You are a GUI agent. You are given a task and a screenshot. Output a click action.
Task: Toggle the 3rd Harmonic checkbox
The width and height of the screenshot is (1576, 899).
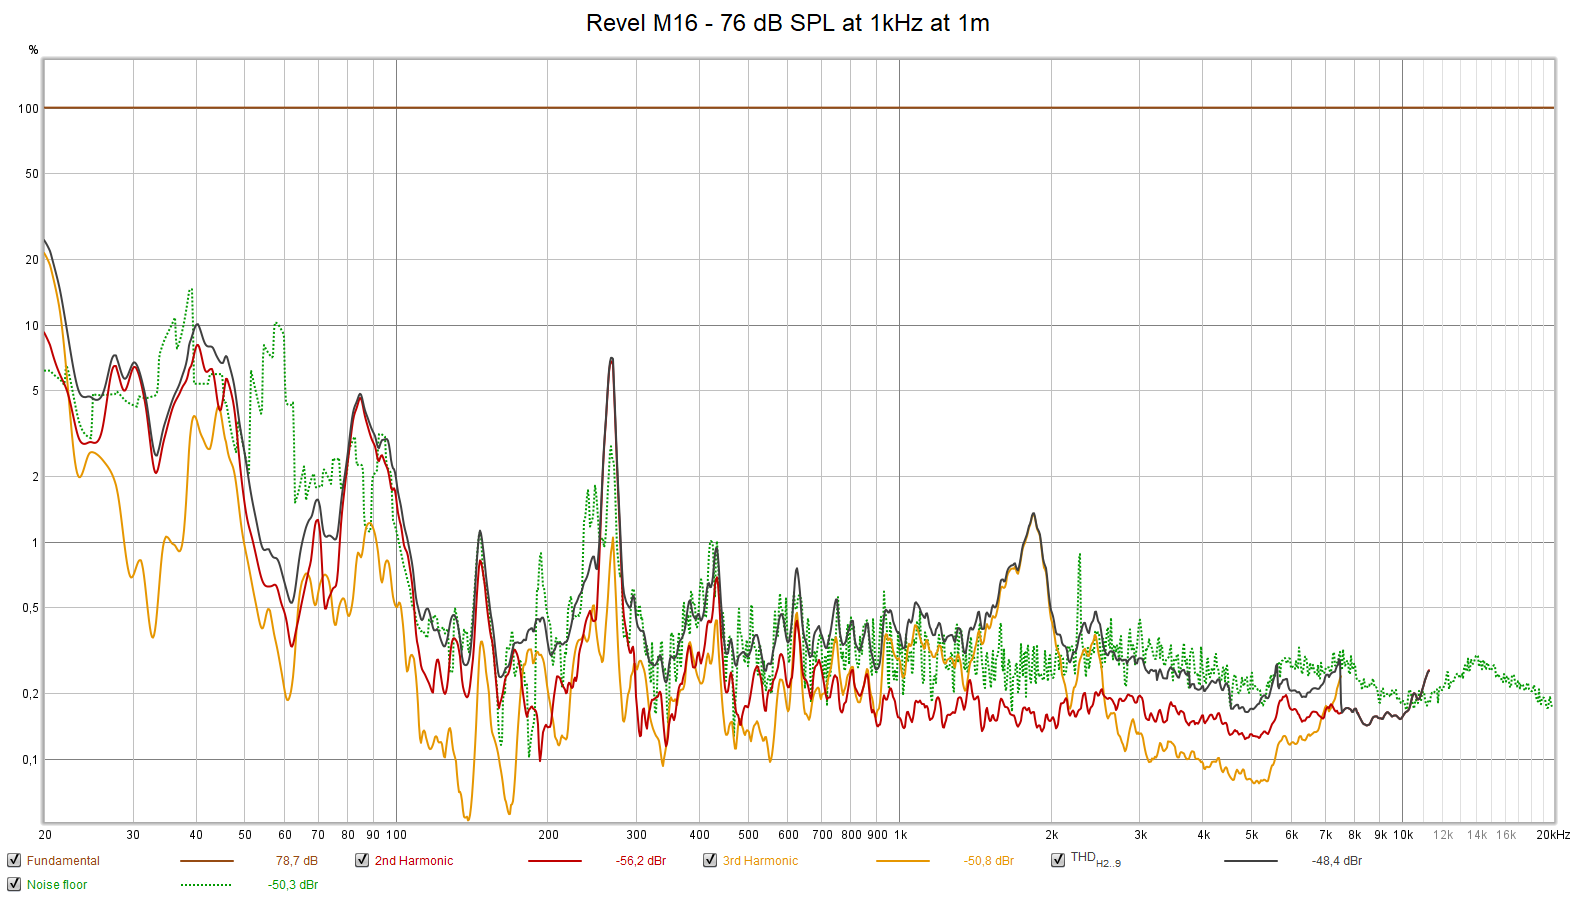(710, 860)
